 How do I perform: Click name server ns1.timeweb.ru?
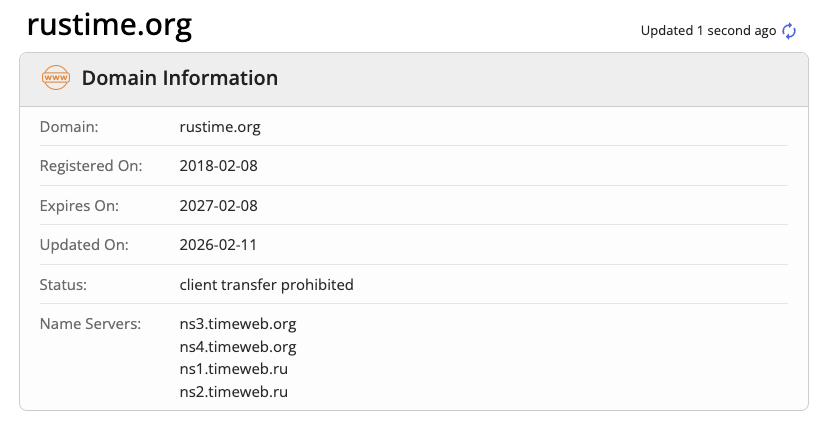(x=234, y=369)
